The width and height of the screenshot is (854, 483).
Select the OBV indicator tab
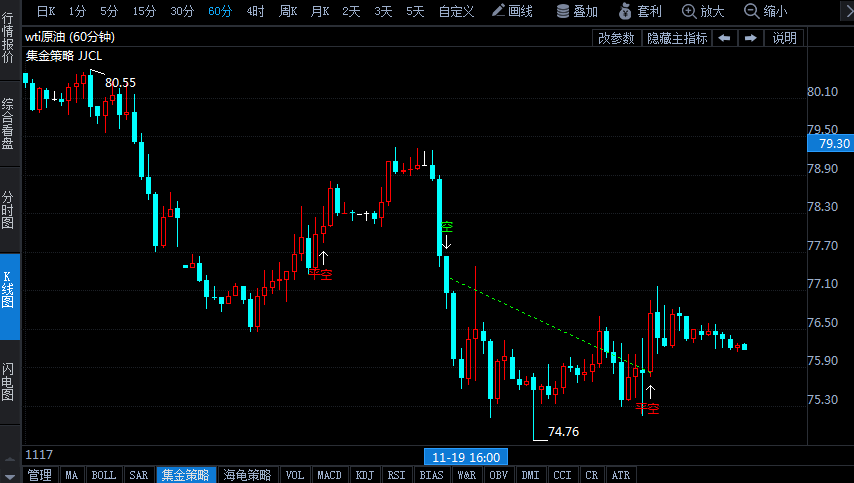498,475
